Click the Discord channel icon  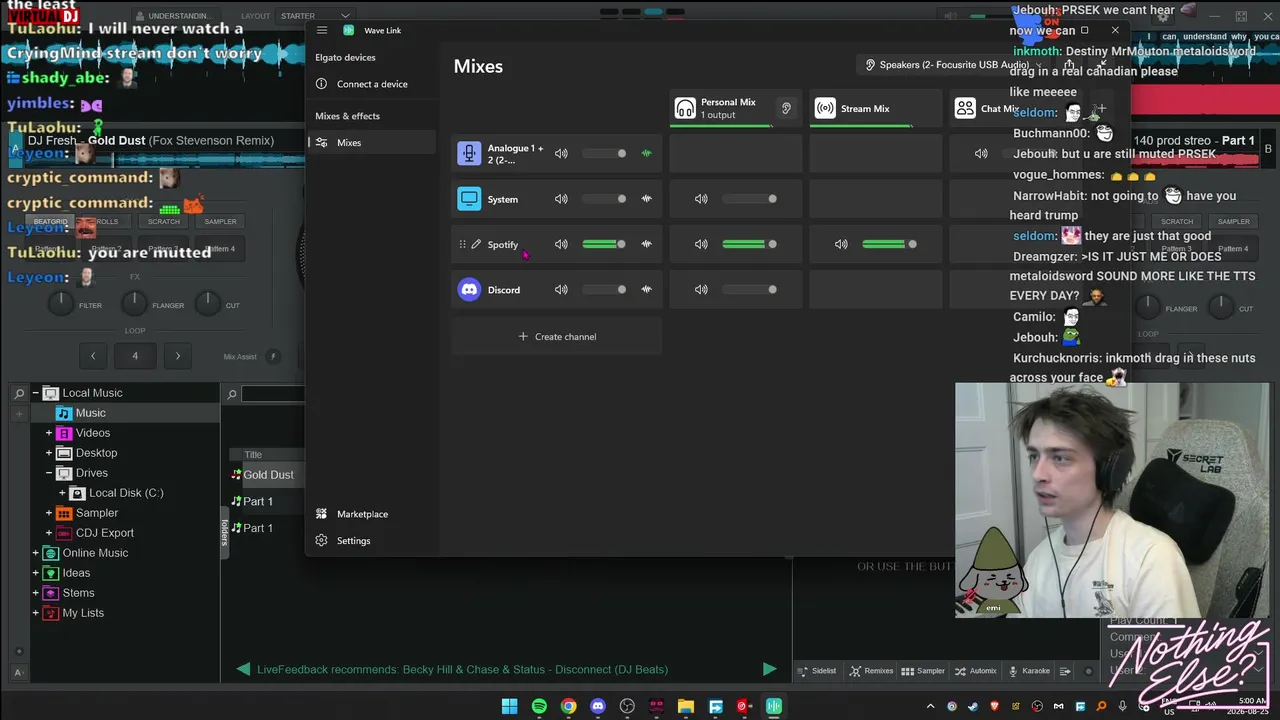pos(469,290)
